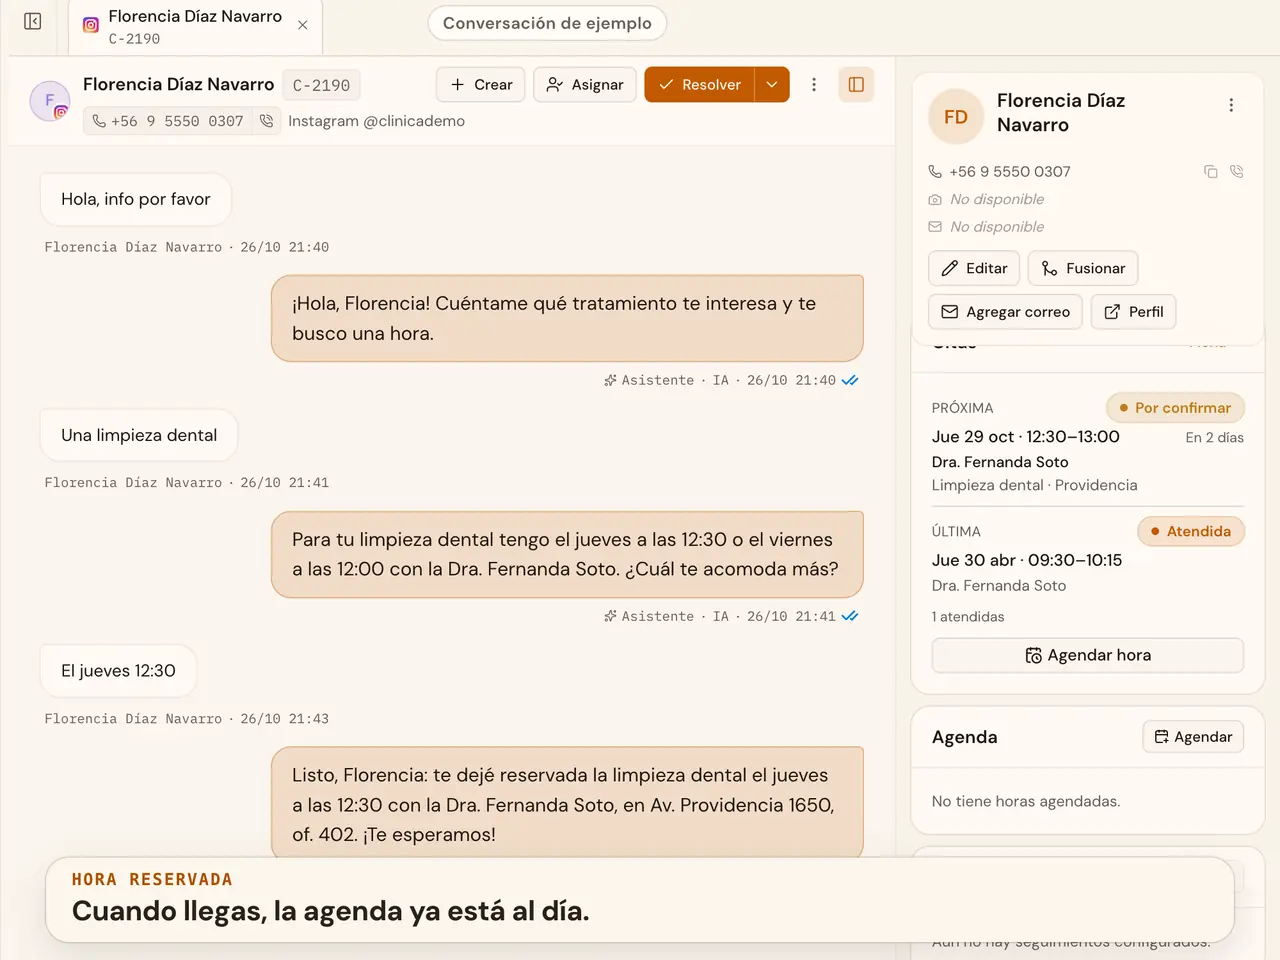
Task: Edit the contact with Editar
Action: point(974,268)
